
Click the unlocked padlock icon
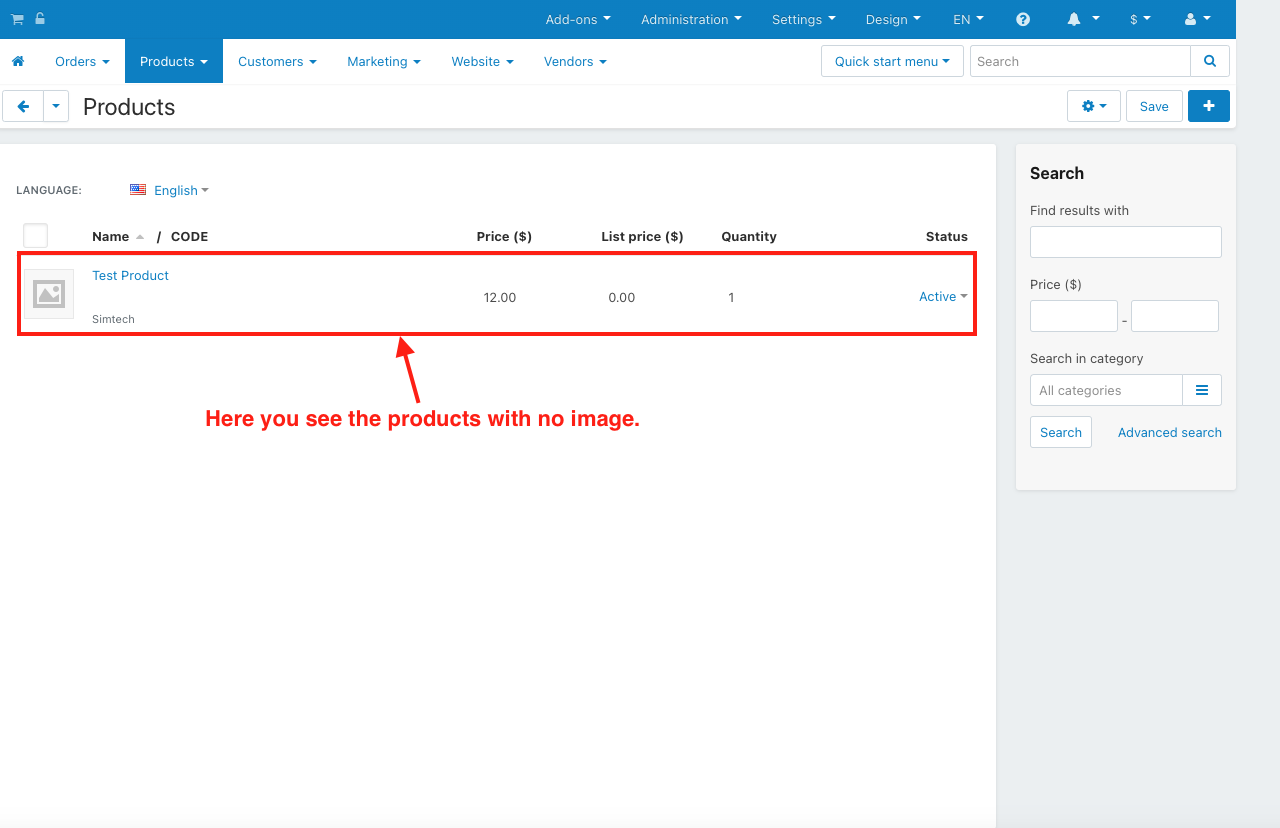click(x=39, y=19)
